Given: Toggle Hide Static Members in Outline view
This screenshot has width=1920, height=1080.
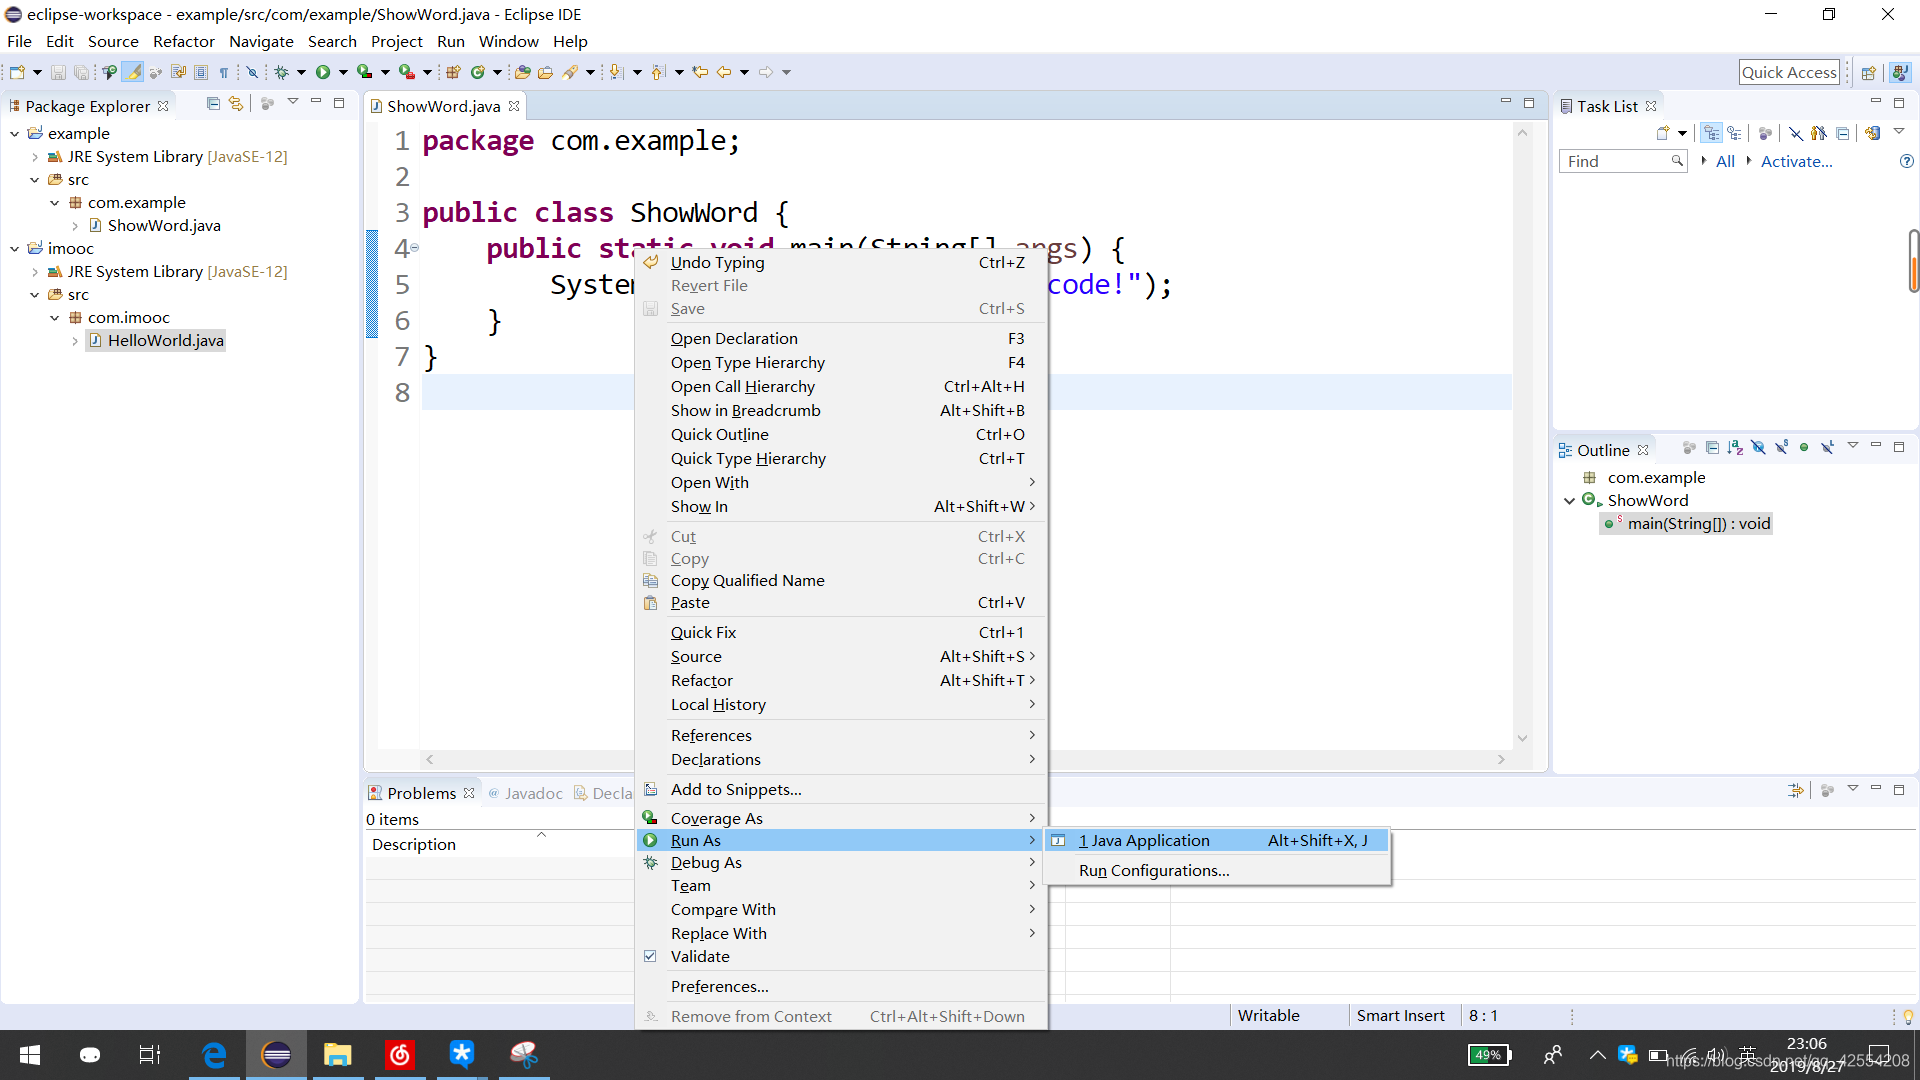Looking at the screenshot, I should coord(1781,447).
